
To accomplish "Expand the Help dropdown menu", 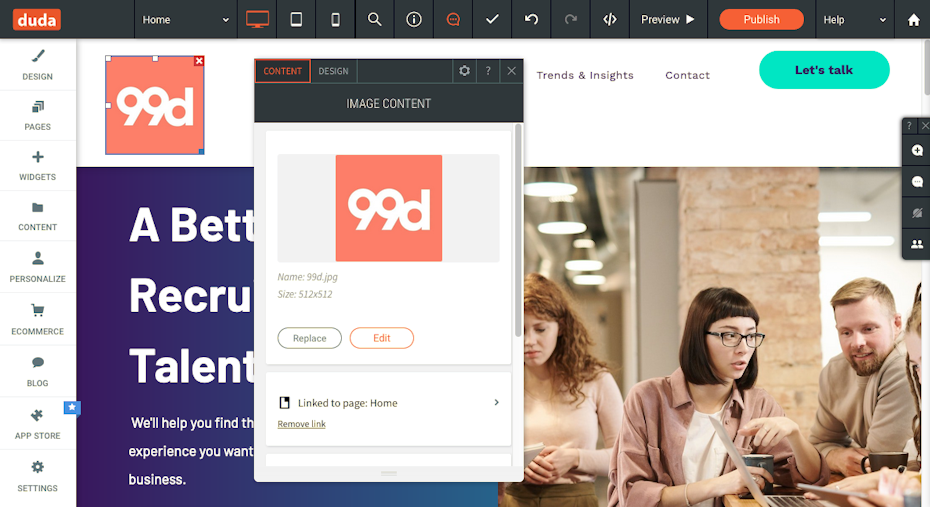I will tap(854, 19).
